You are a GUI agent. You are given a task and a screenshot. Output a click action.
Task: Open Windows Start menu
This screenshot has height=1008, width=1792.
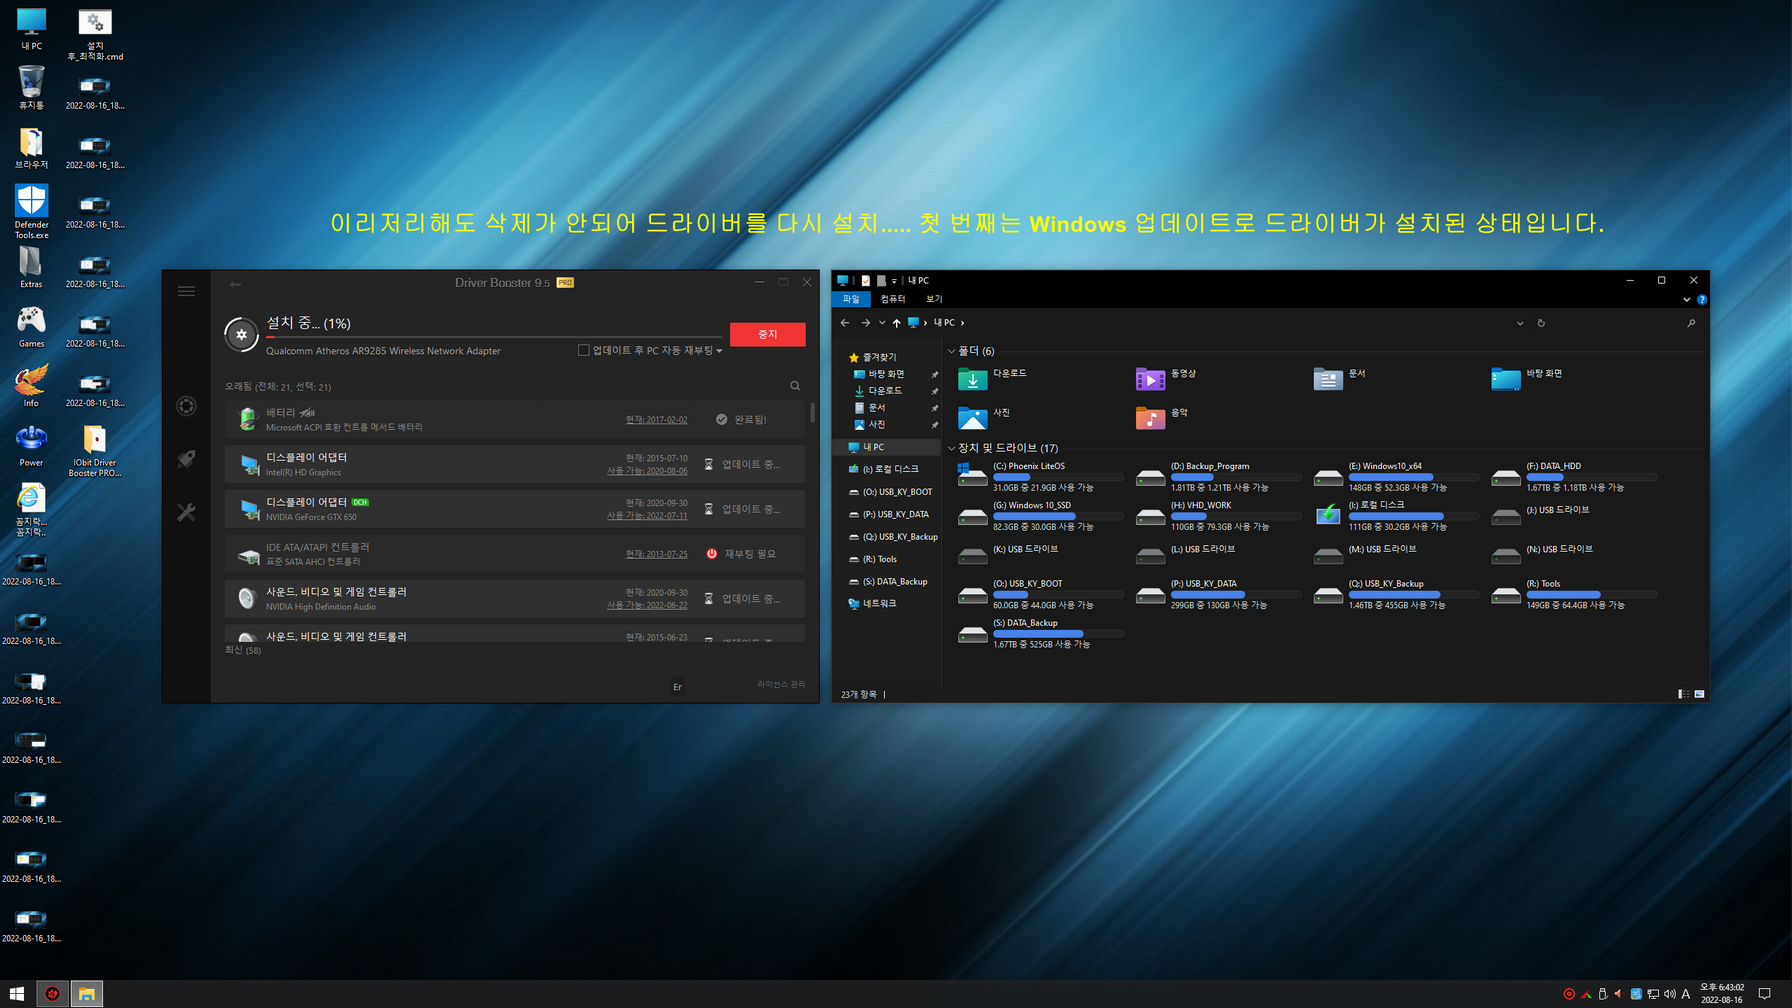coord(17,994)
